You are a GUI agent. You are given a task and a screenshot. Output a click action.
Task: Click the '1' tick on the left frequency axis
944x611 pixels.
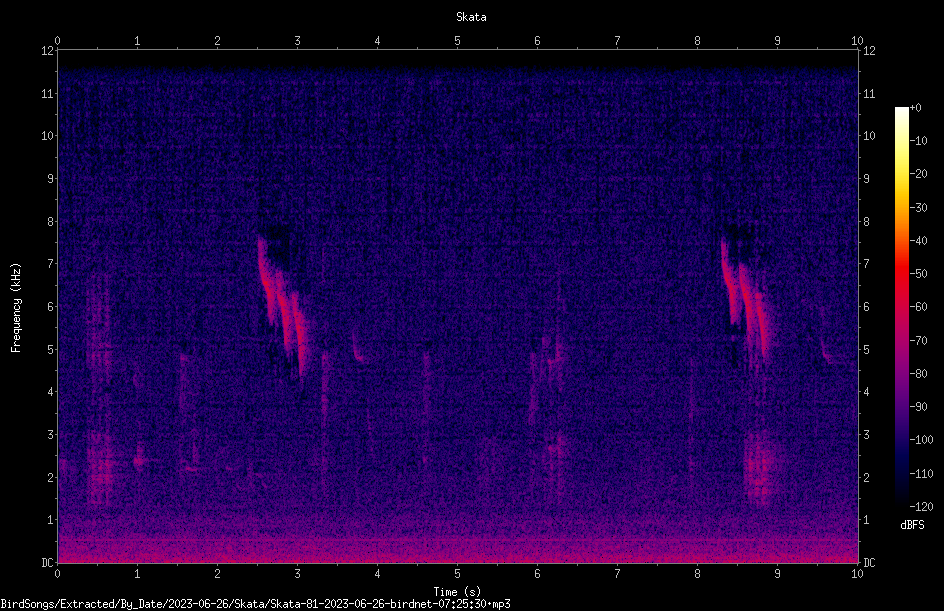(50, 520)
